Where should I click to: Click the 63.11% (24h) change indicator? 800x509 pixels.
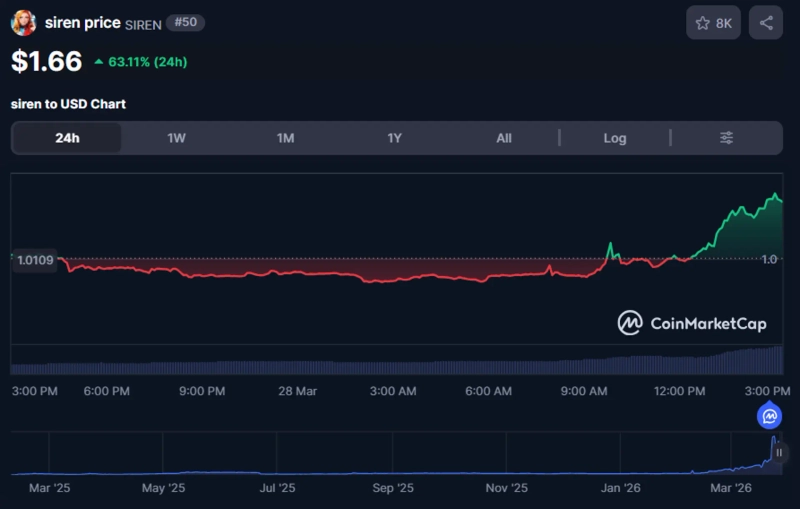[x=147, y=62]
